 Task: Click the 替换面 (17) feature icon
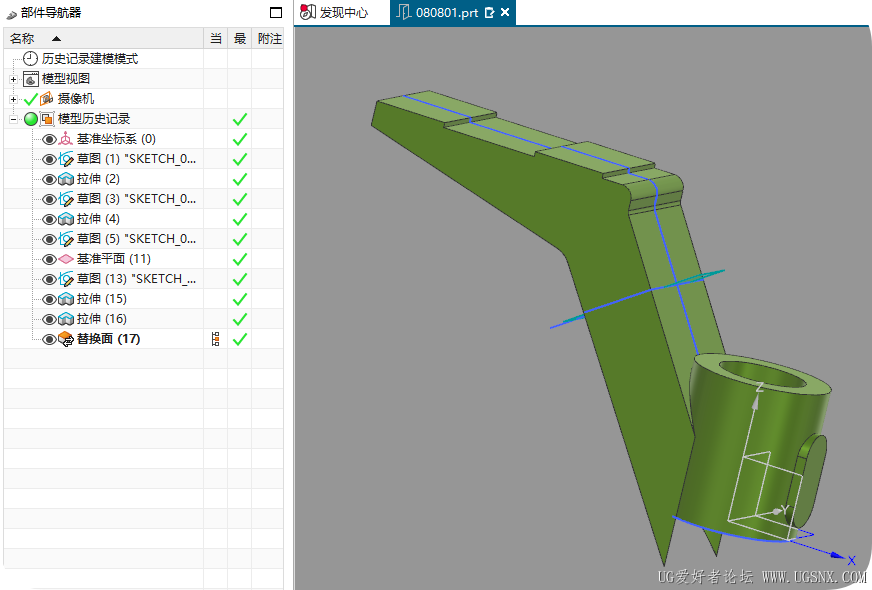tap(66, 339)
